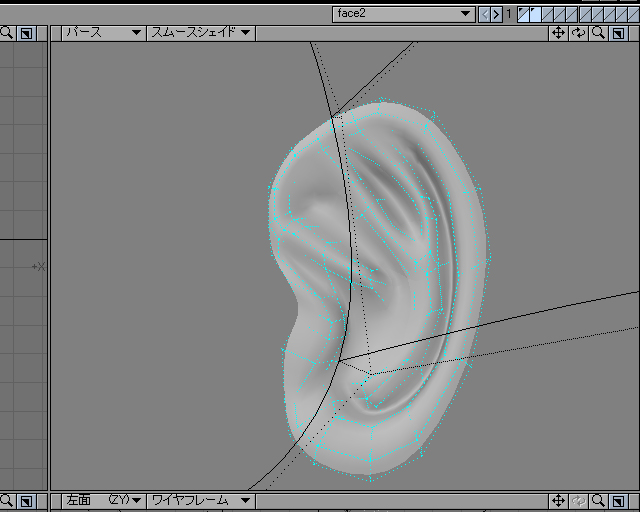Image resolution: width=640 pixels, height=512 pixels.
Task: Click rotate icon in perspective viewport
Action: pos(579,33)
